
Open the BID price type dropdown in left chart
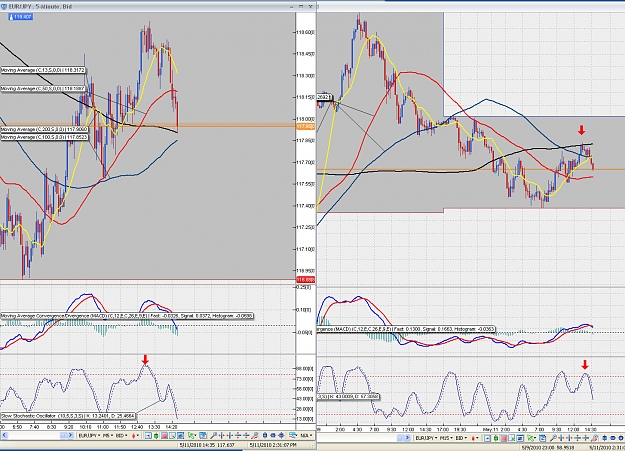coord(121,435)
